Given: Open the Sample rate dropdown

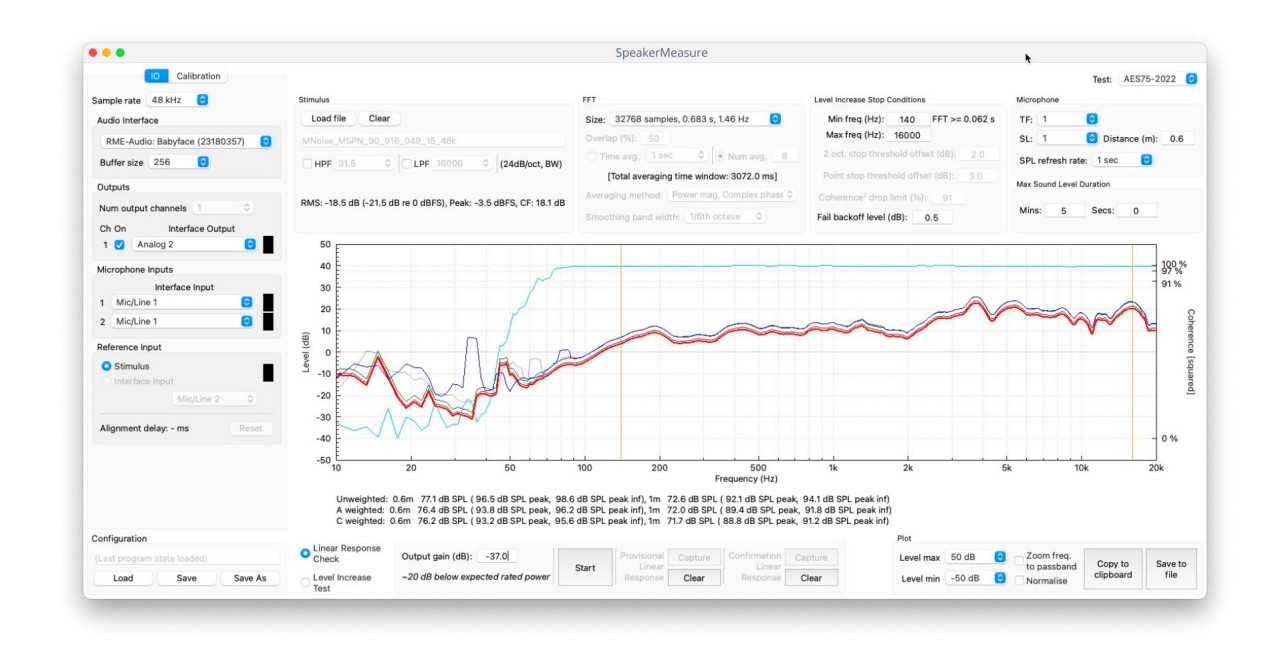Looking at the screenshot, I should (x=178, y=100).
